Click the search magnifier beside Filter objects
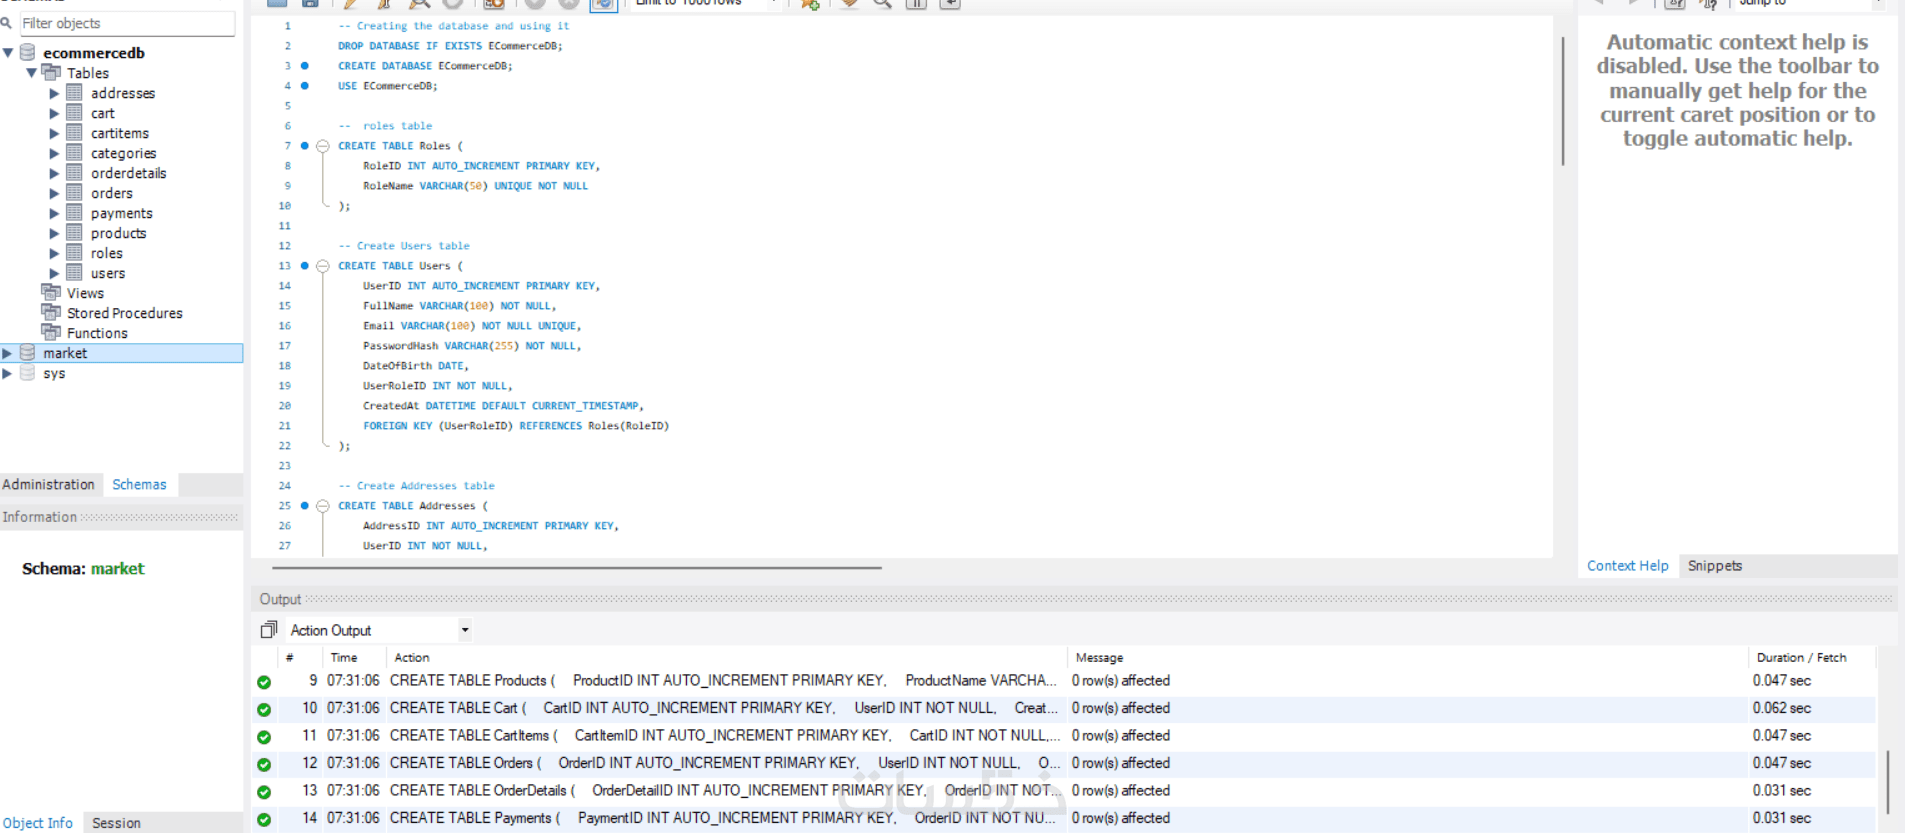1905x833 pixels. click(6, 23)
